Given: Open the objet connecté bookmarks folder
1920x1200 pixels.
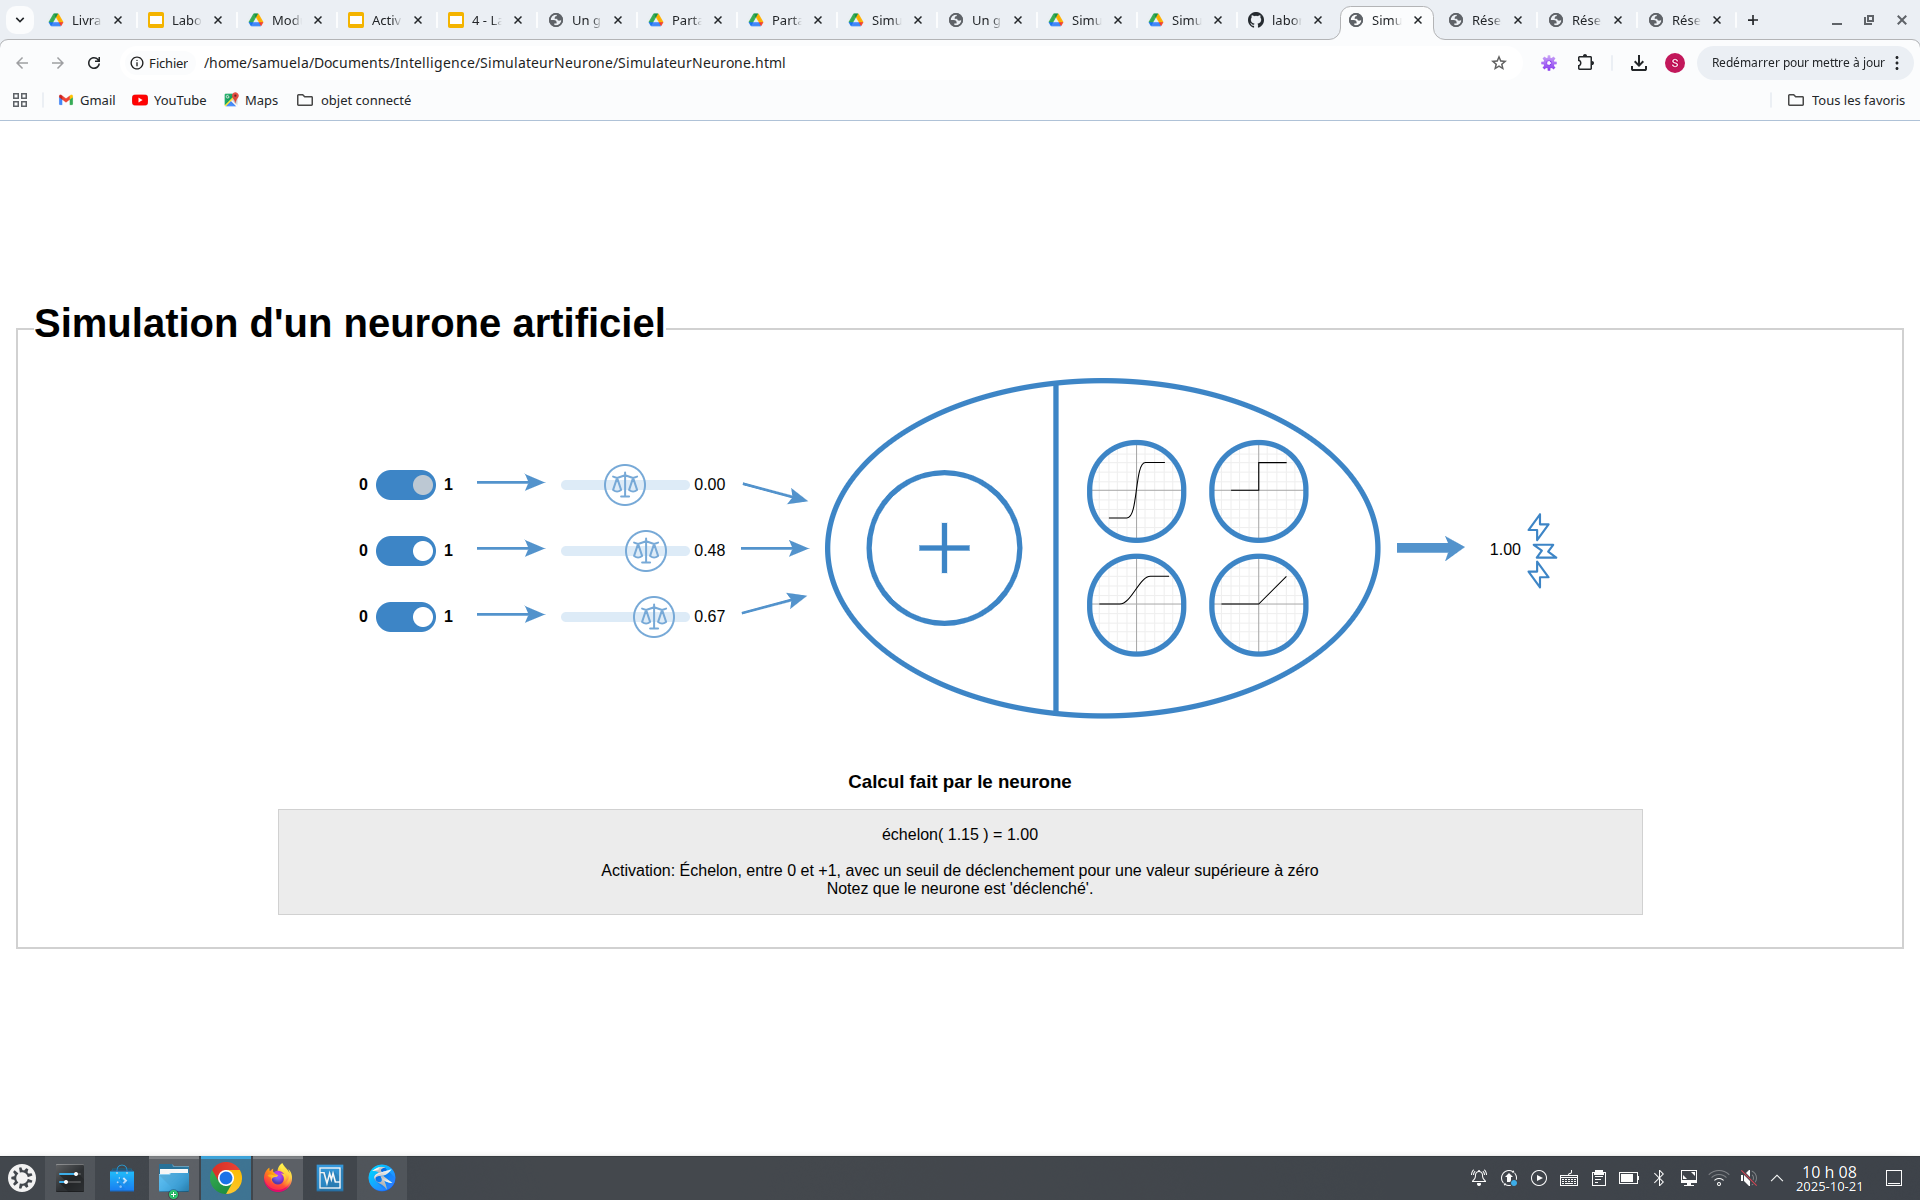Looking at the screenshot, I should (x=354, y=100).
